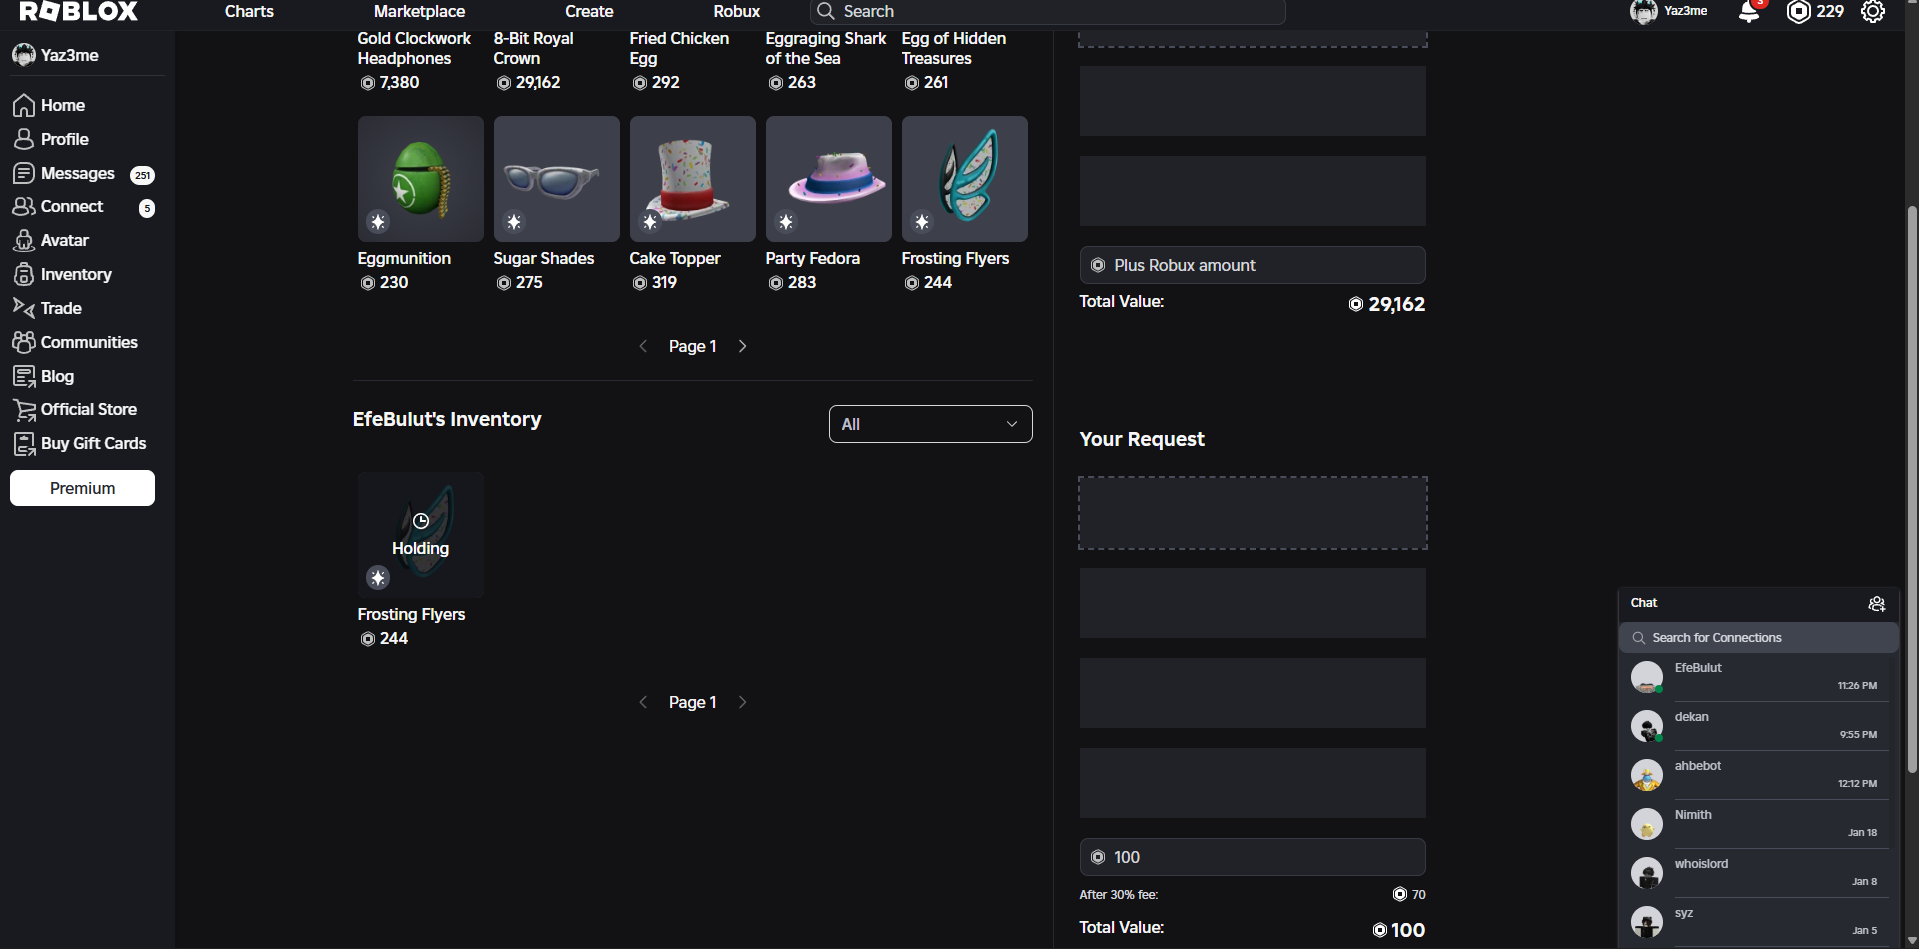
Task: Click the Gold Clockwork Headphones name
Action: pos(414,48)
